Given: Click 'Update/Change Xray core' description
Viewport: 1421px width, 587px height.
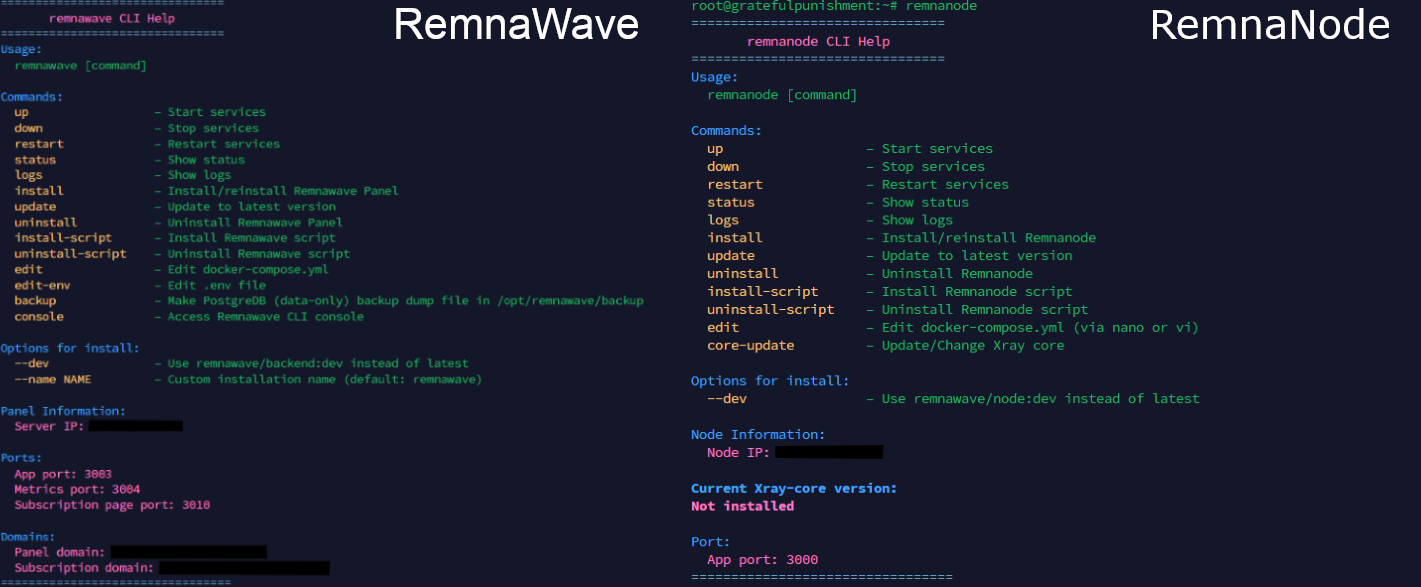Looking at the screenshot, I should tap(973, 346).
